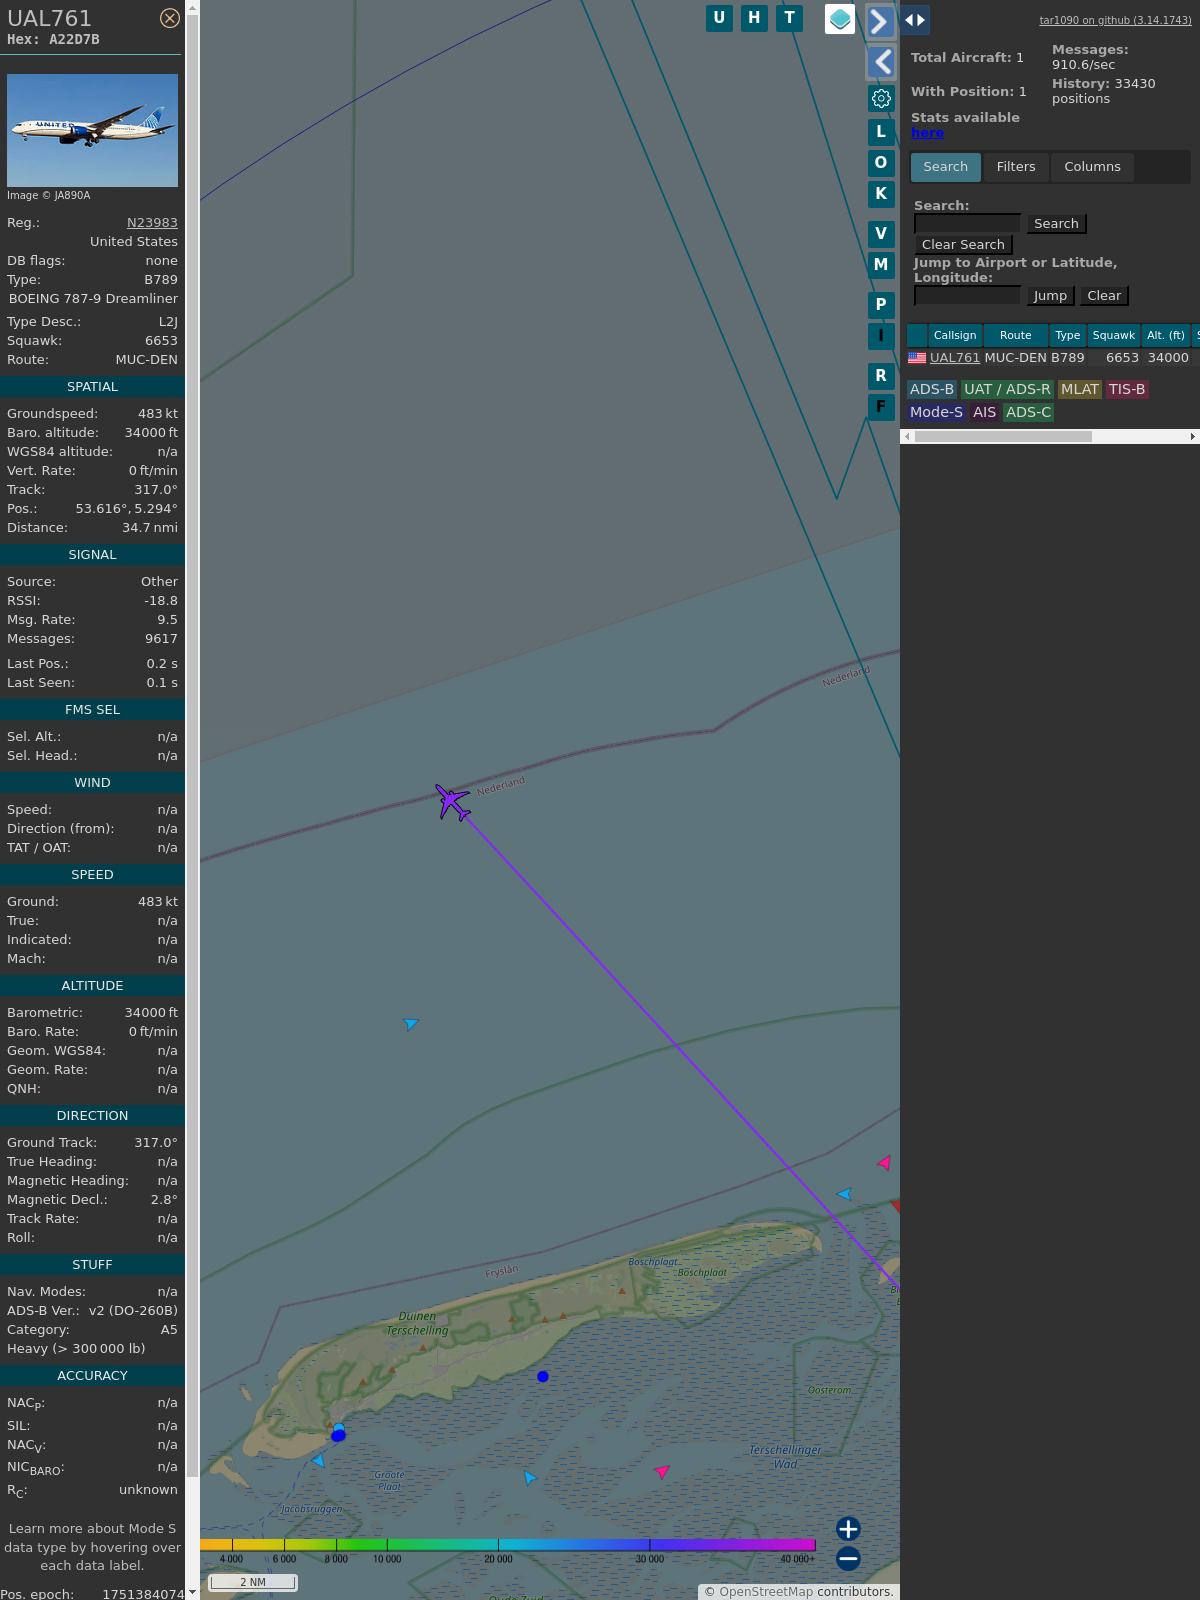Toggle the O map button
This screenshot has width=1200, height=1600.
tap(881, 163)
